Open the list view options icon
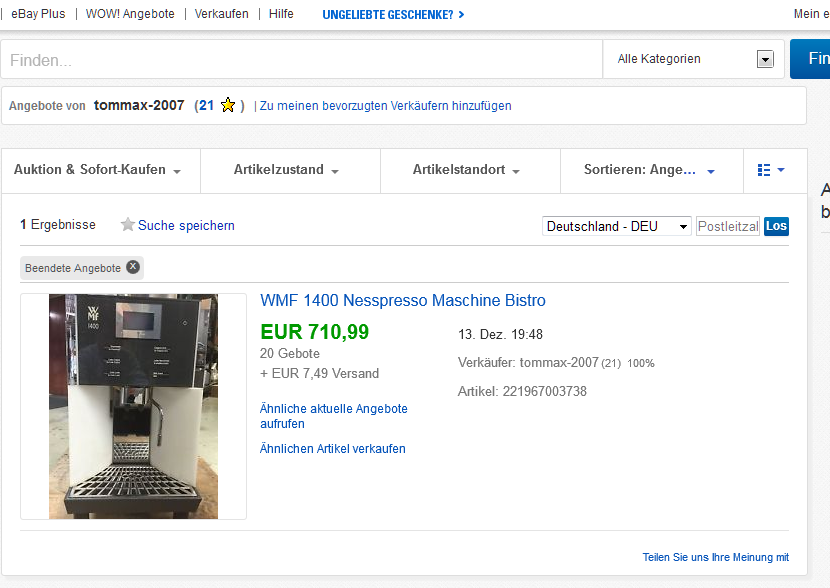The height and width of the screenshot is (588, 830). [x=769, y=170]
